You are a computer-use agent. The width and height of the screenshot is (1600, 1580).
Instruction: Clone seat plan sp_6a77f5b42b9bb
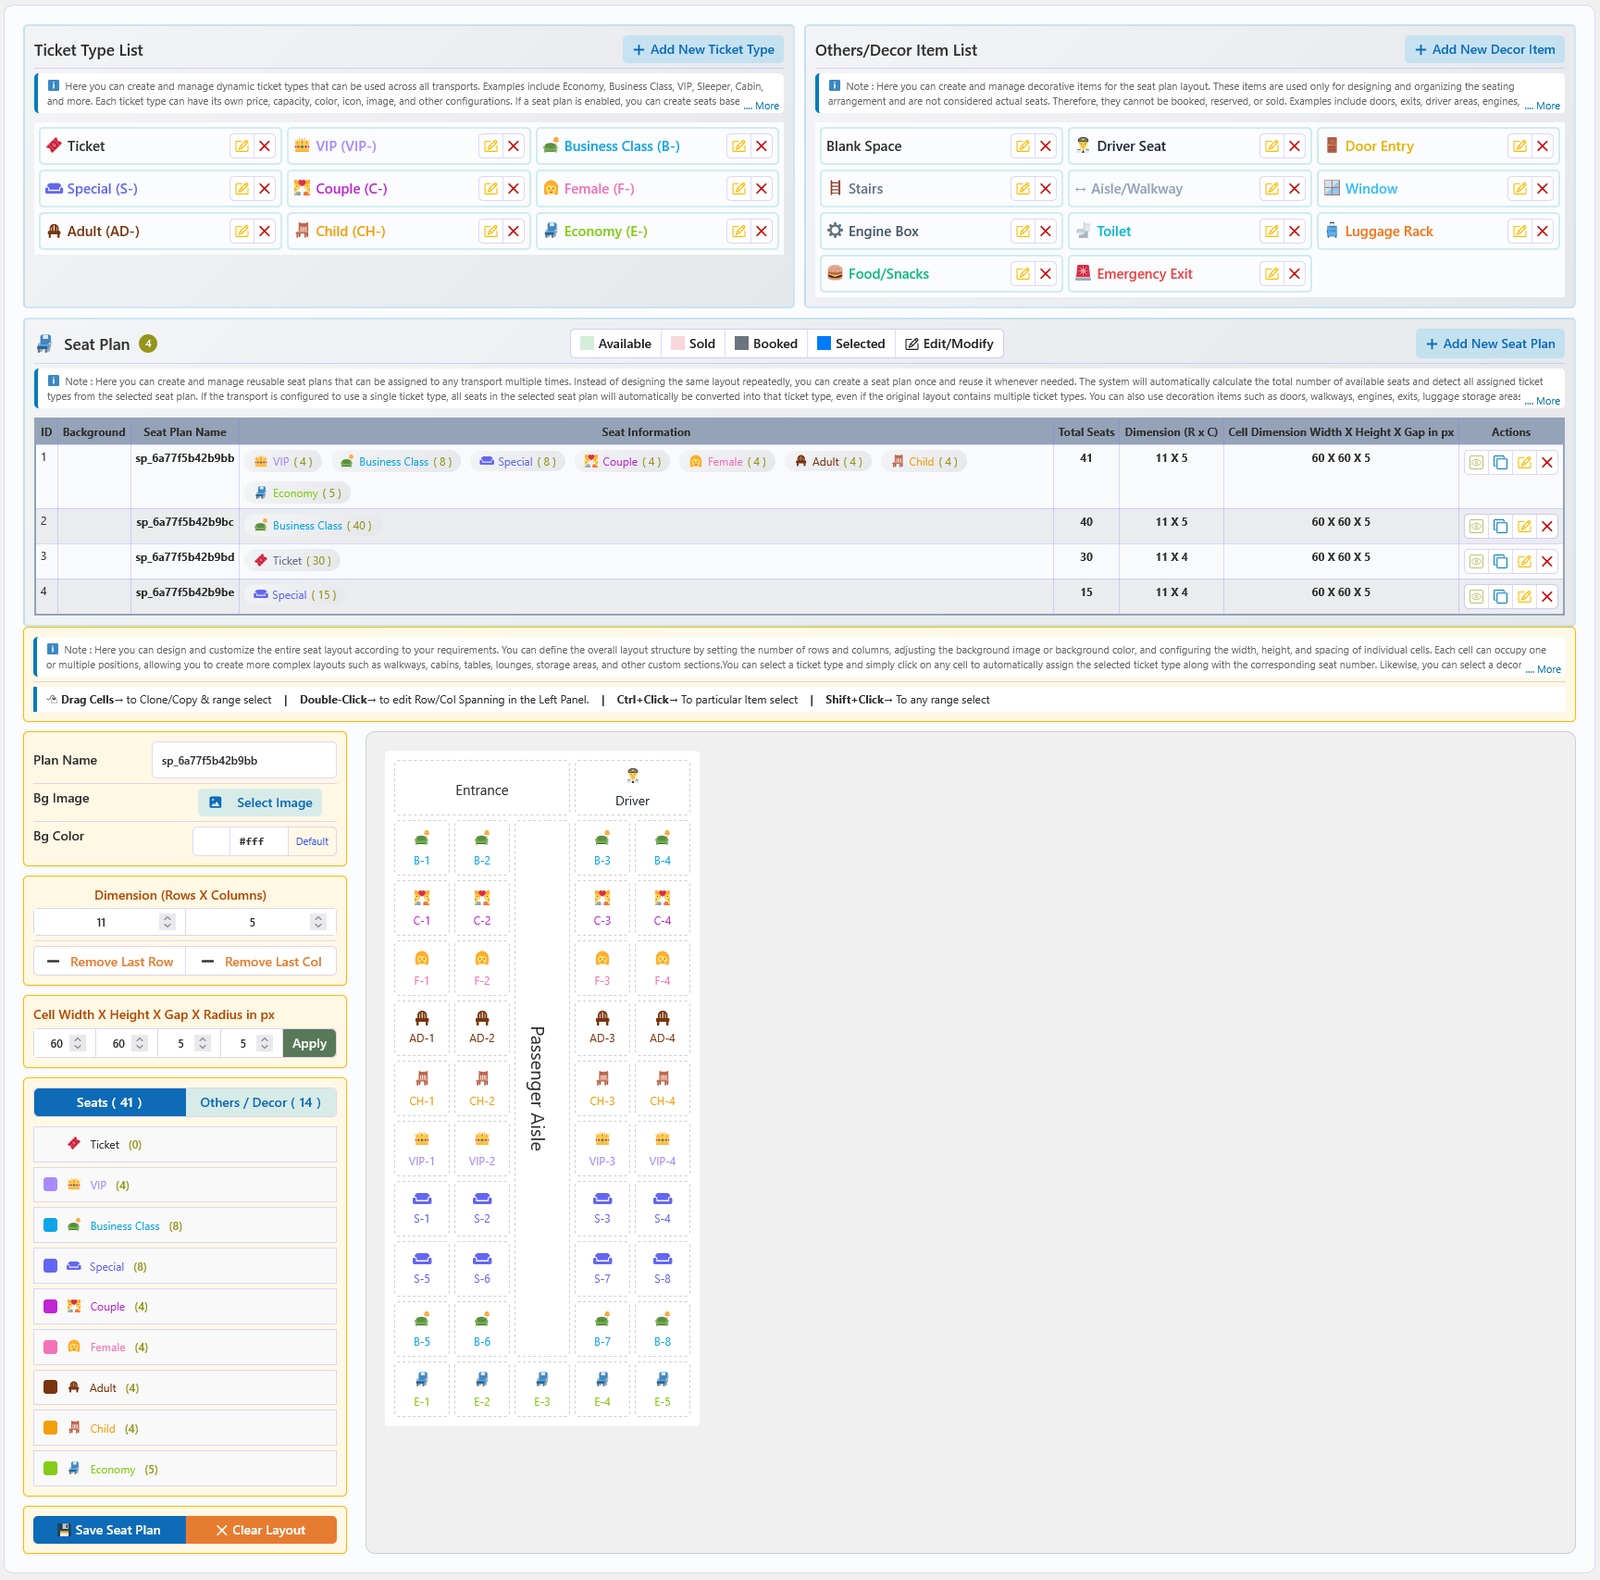pyautogui.click(x=1500, y=462)
